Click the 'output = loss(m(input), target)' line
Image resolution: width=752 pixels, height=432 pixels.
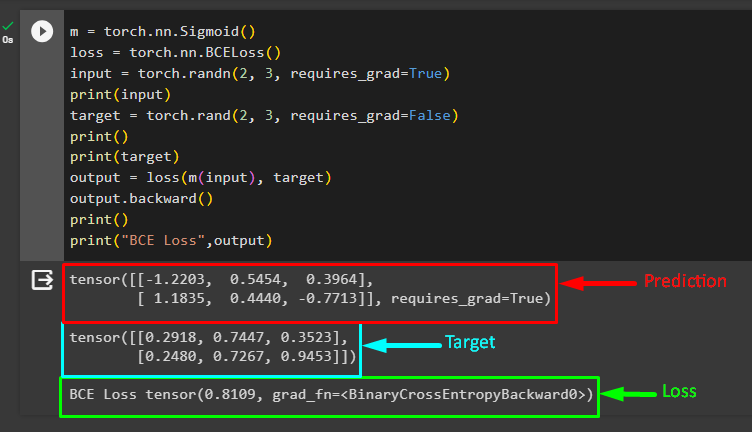200,178
